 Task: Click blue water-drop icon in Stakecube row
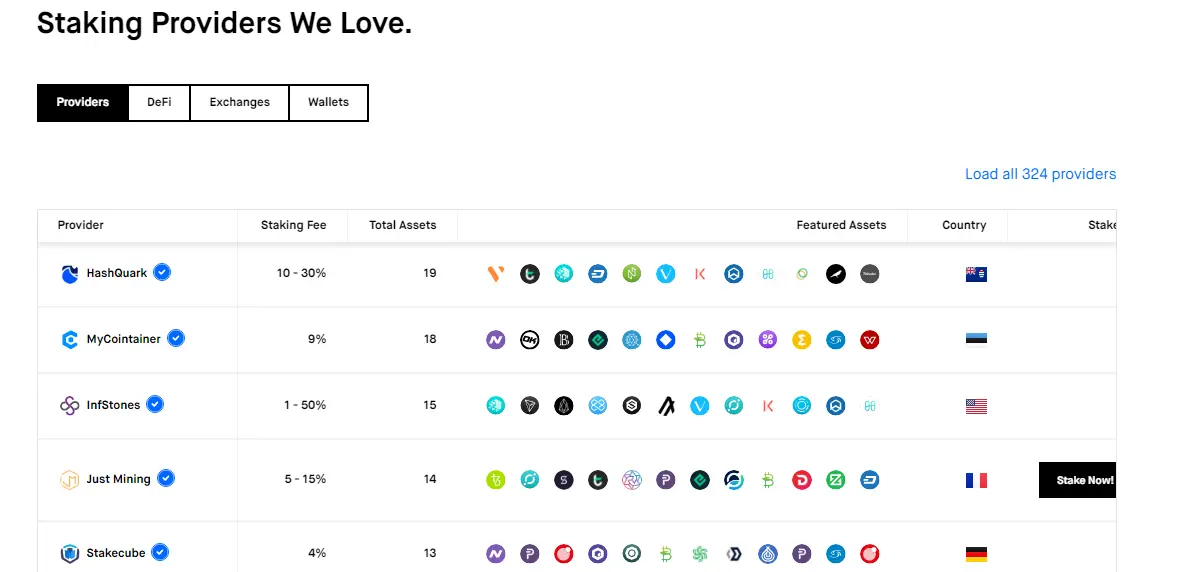tap(767, 554)
